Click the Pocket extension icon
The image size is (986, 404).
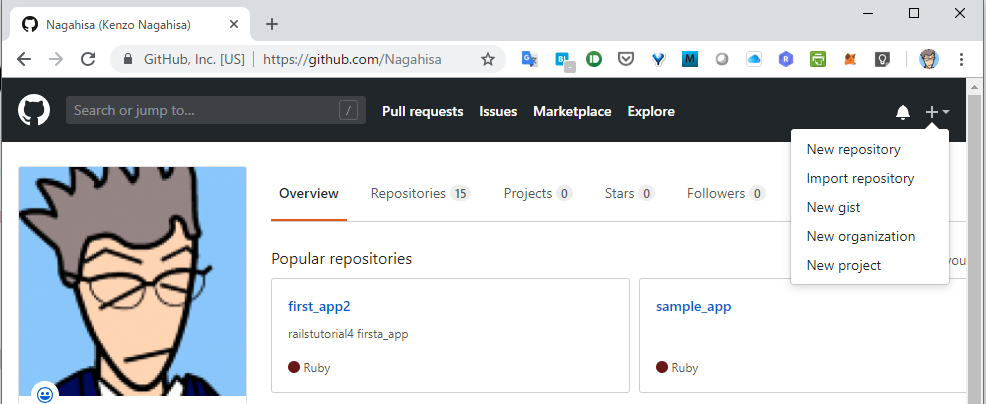pyautogui.click(x=625, y=60)
